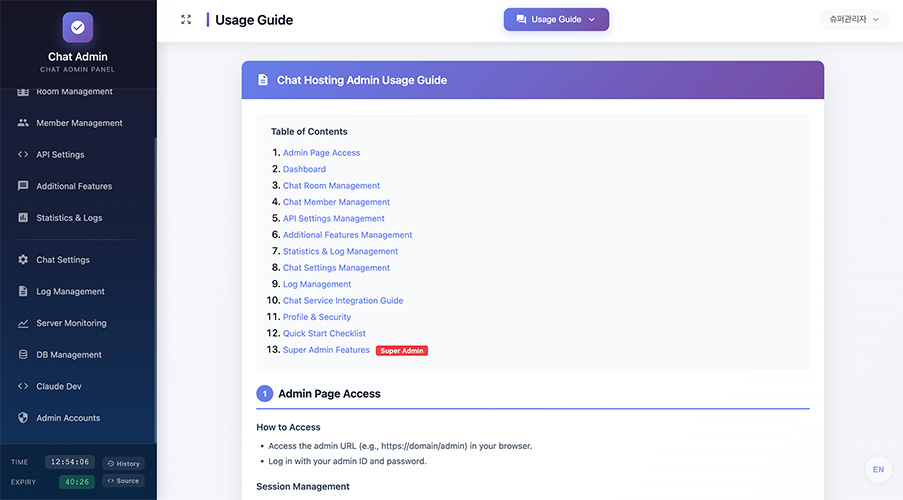Click the Additional Features chat bubble icon

[23, 186]
